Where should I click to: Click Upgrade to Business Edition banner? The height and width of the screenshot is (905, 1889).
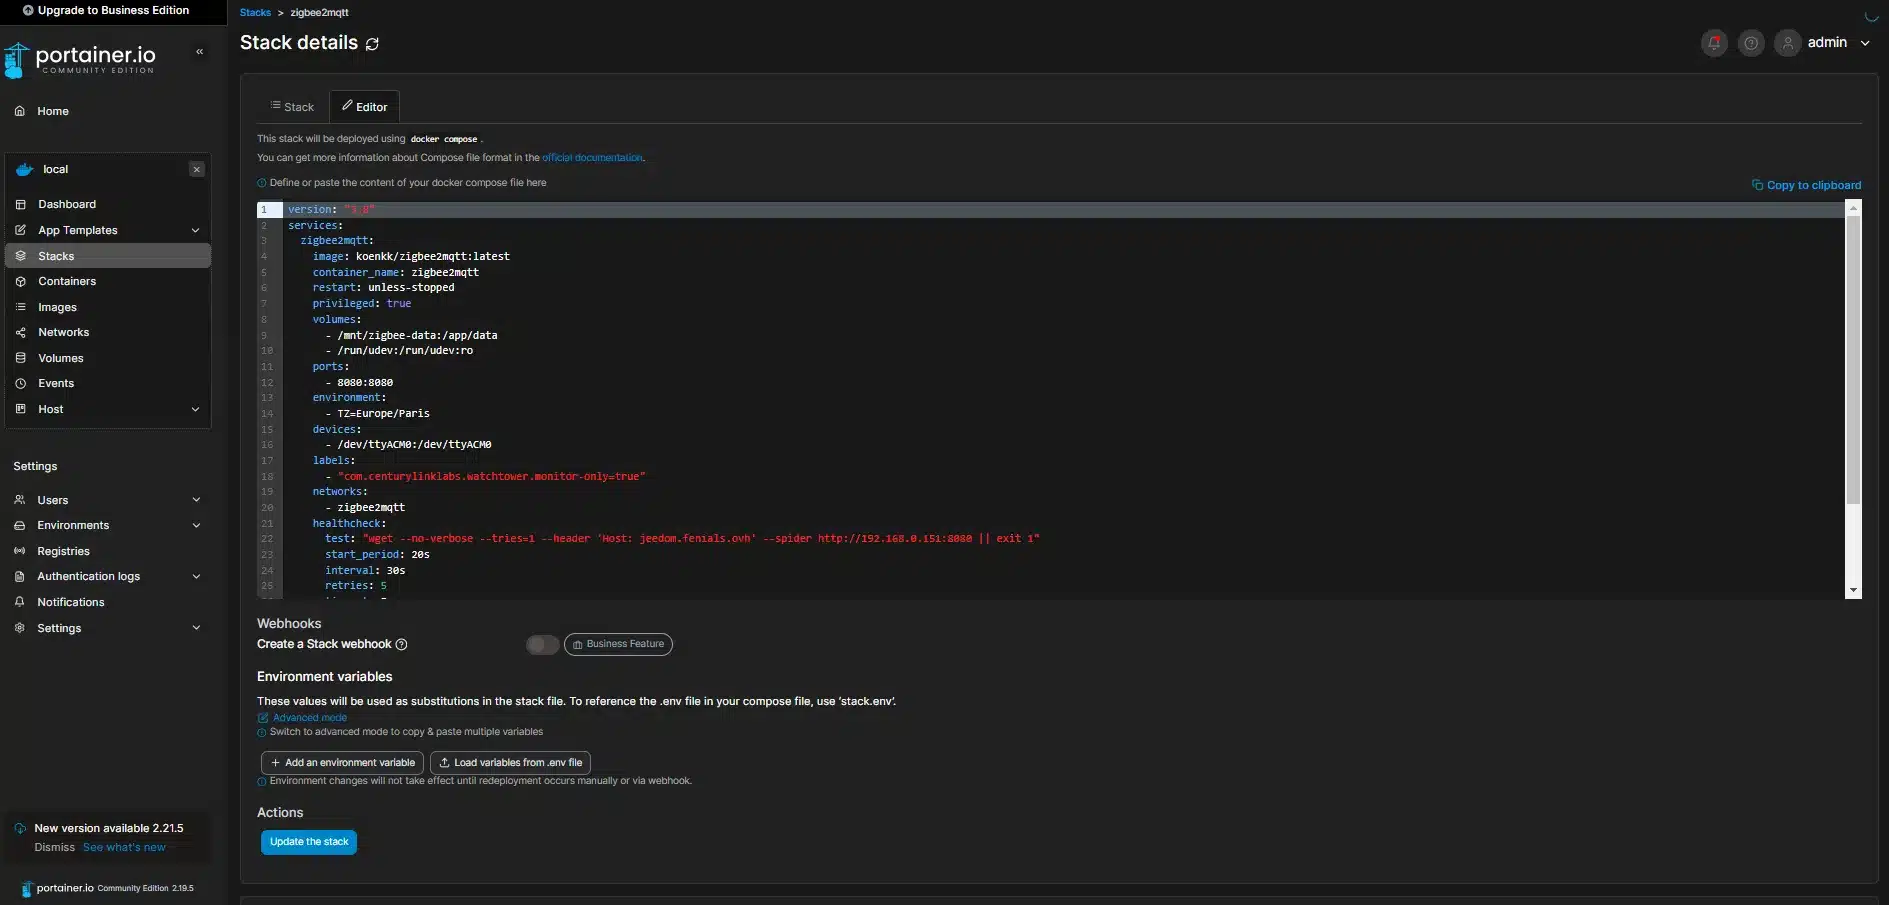point(106,10)
